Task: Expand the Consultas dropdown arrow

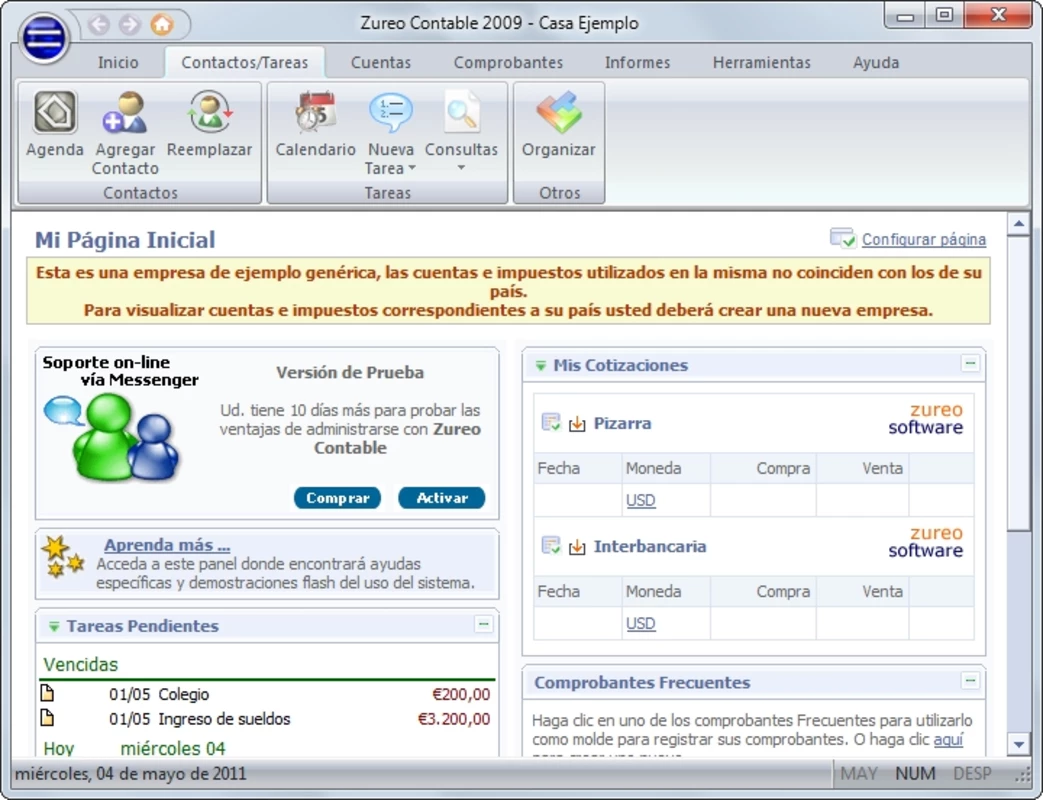Action: [461, 168]
